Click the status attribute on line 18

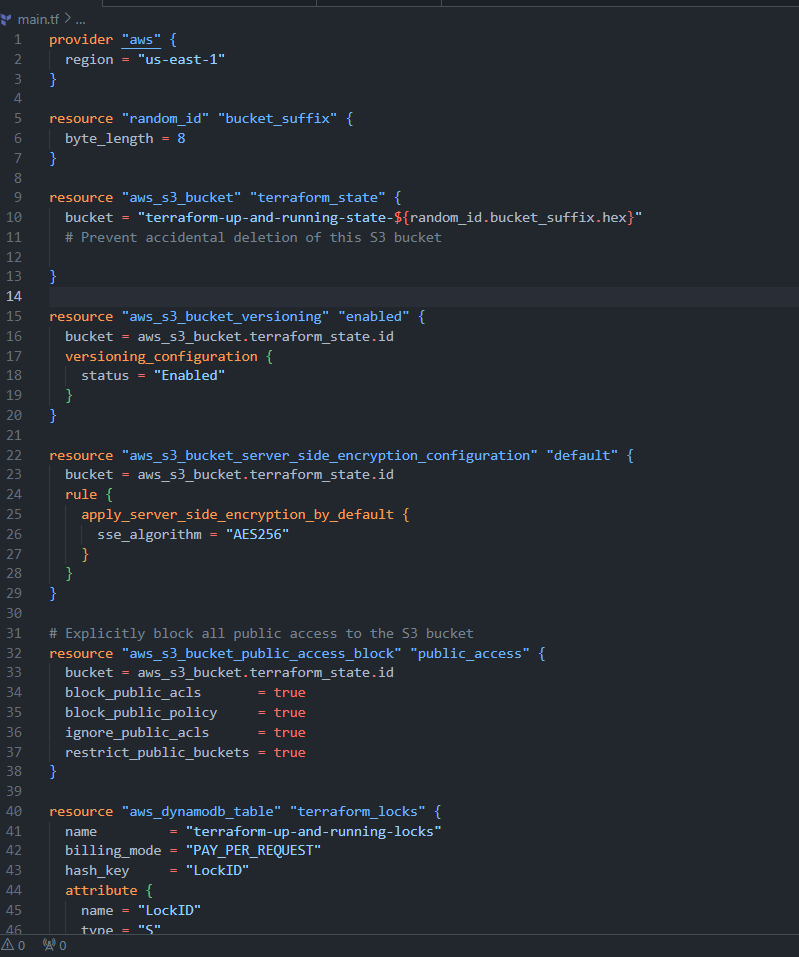coord(105,376)
